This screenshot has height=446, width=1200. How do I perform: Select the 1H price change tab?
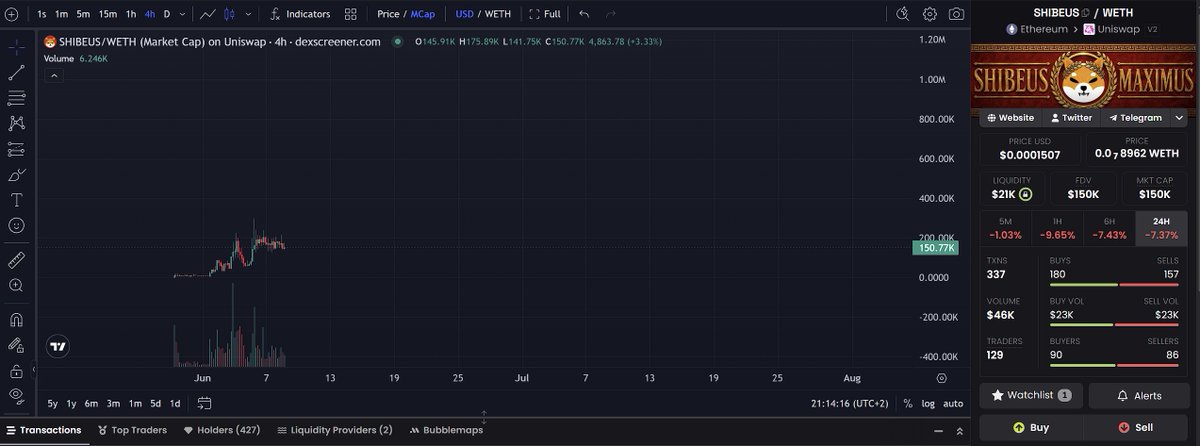(x=1057, y=228)
